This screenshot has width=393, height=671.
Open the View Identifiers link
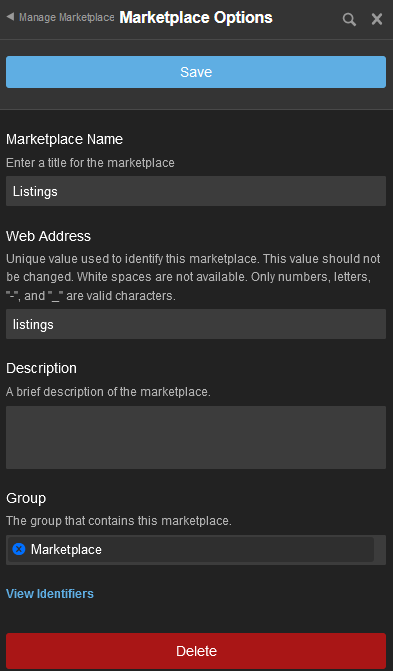point(50,594)
